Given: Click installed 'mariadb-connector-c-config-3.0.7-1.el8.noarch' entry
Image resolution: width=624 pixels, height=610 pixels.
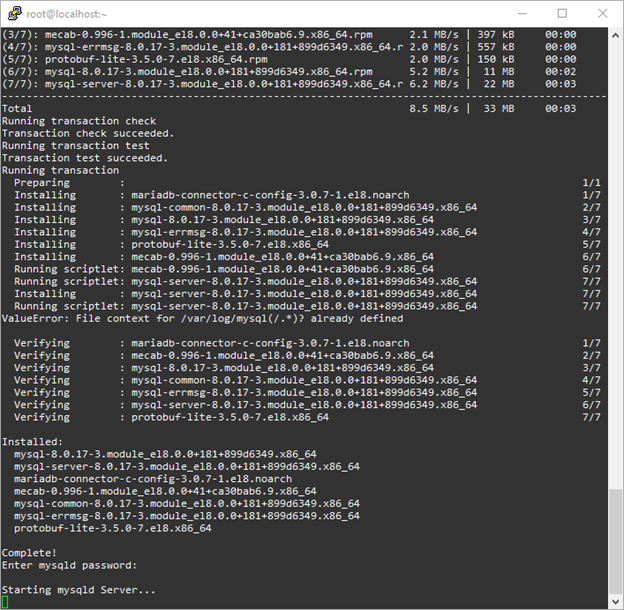Looking at the screenshot, I should pyautogui.click(x=153, y=479).
